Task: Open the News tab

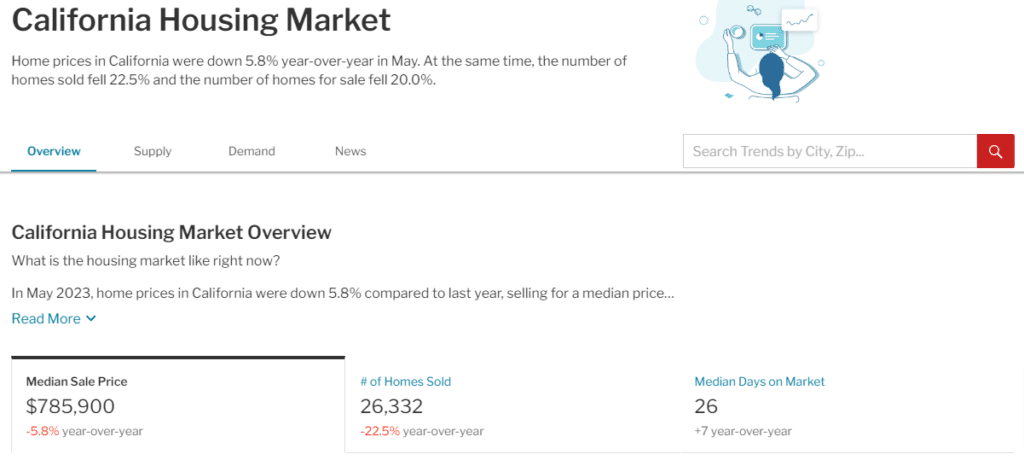Action: coord(350,152)
